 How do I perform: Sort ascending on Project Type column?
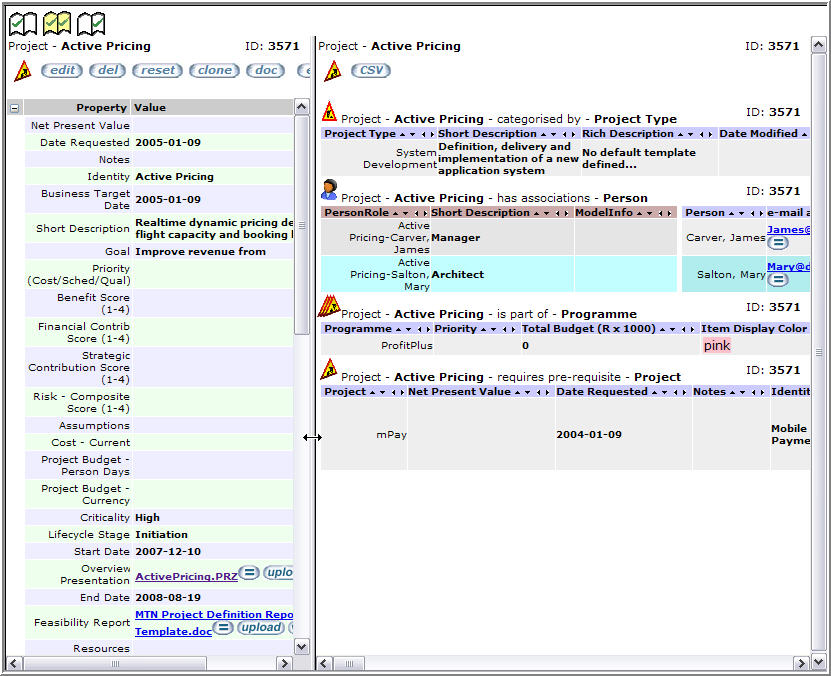coord(402,134)
